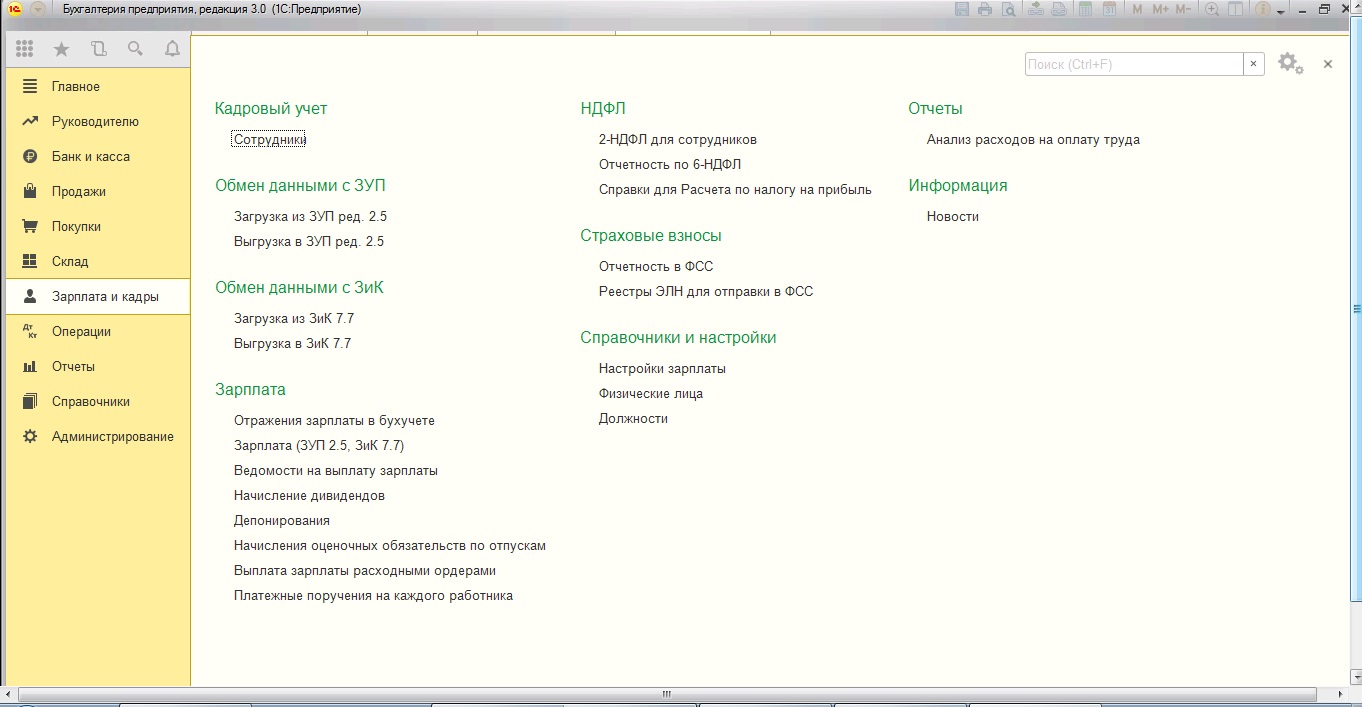Open the Главное section in sidebar
Image resolution: width=1362 pixels, height=707 pixels.
tap(76, 87)
